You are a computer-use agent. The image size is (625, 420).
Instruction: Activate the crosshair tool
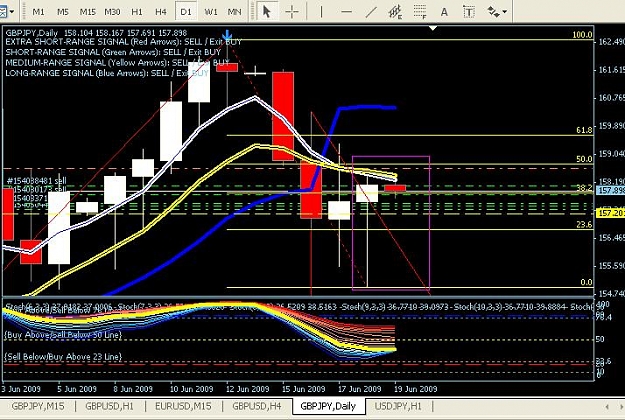[292, 12]
